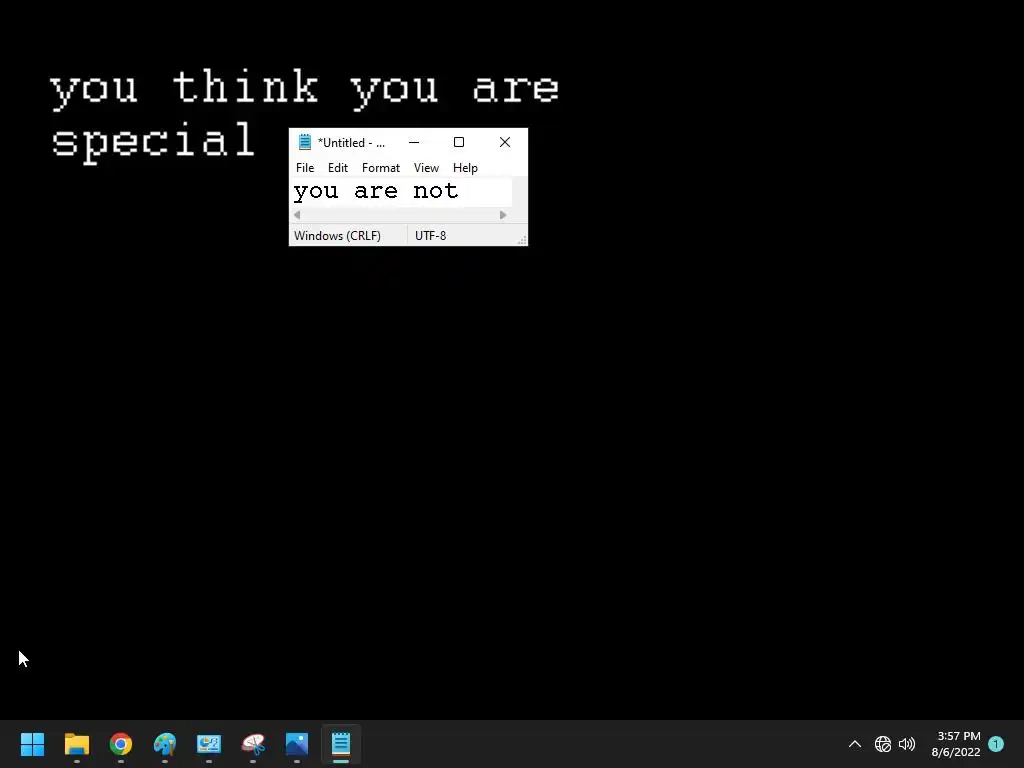The width and height of the screenshot is (1024, 768).
Task: Open the Snipping Tool from the taskbar
Action: (253, 744)
